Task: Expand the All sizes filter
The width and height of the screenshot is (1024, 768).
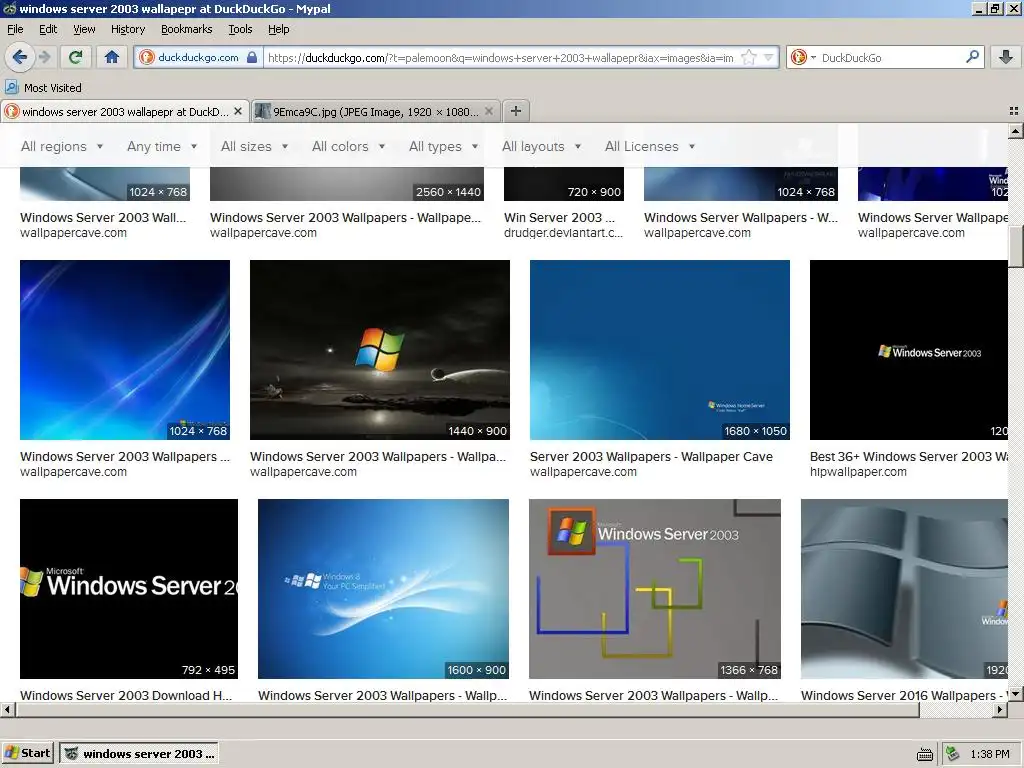Action: point(255,146)
